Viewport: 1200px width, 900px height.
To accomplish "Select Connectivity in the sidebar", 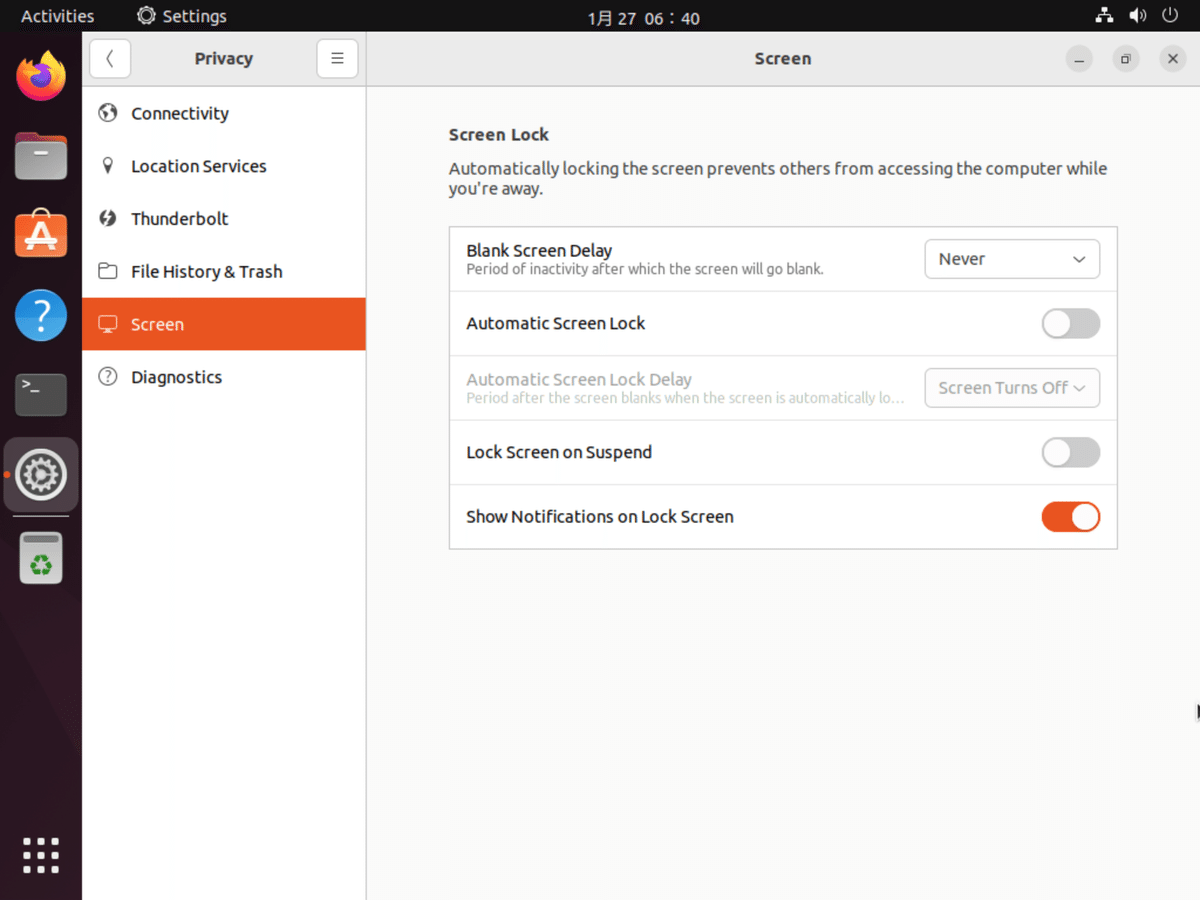I will (224, 113).
